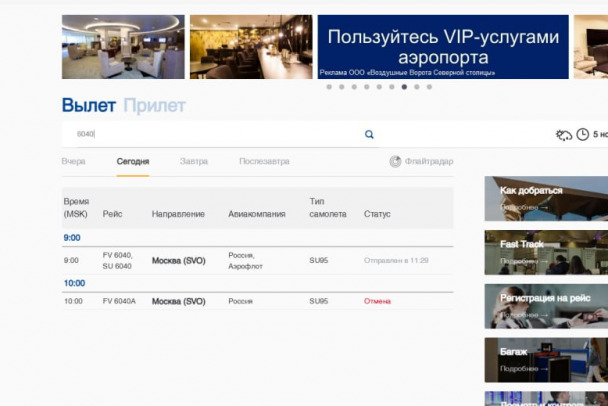Screen dimensions: 608x406
Task: Open the Как добраться card
Action: tap(545, 198)
